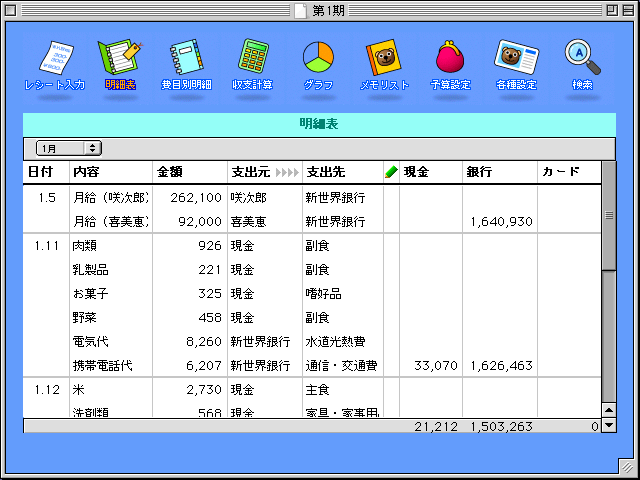Click the scroll down arrow
Viewport: 640px width, 480px height.
click(609, 425)
